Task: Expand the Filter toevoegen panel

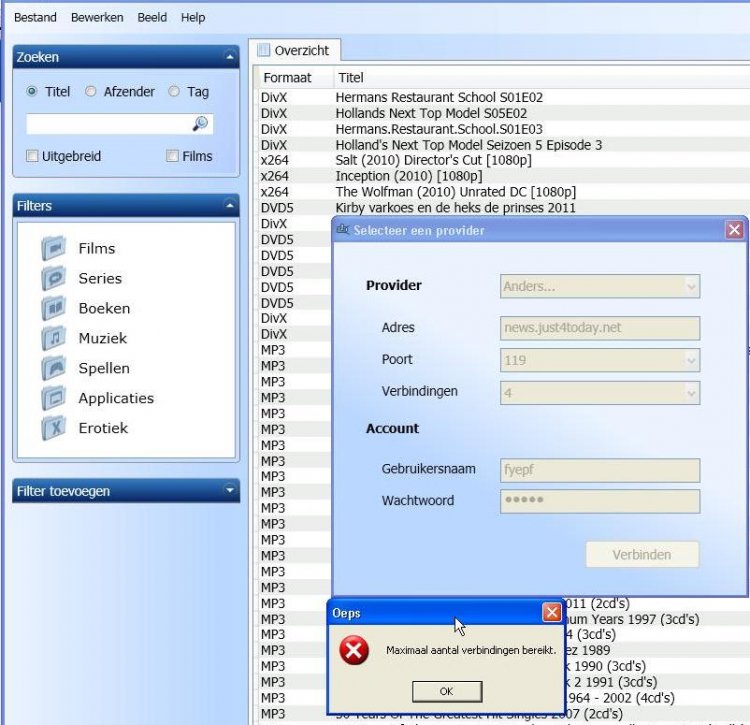Action: pos(230,491)
